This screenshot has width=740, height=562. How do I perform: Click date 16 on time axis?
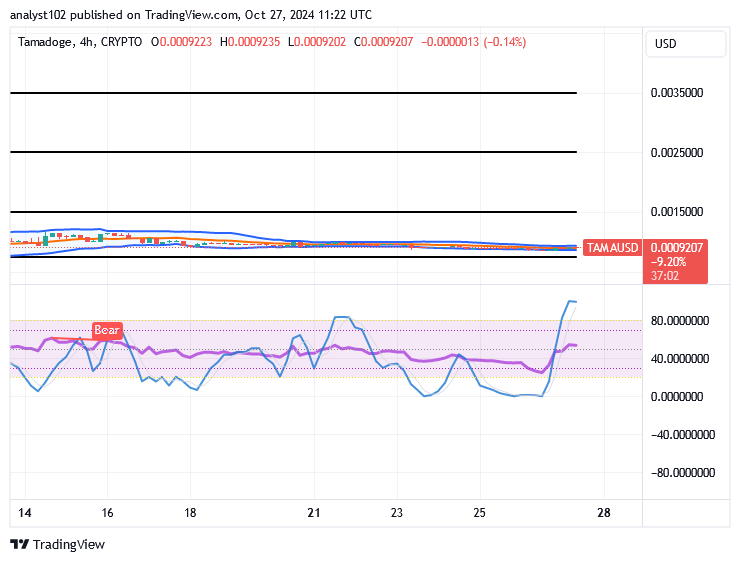click(107, 512)
